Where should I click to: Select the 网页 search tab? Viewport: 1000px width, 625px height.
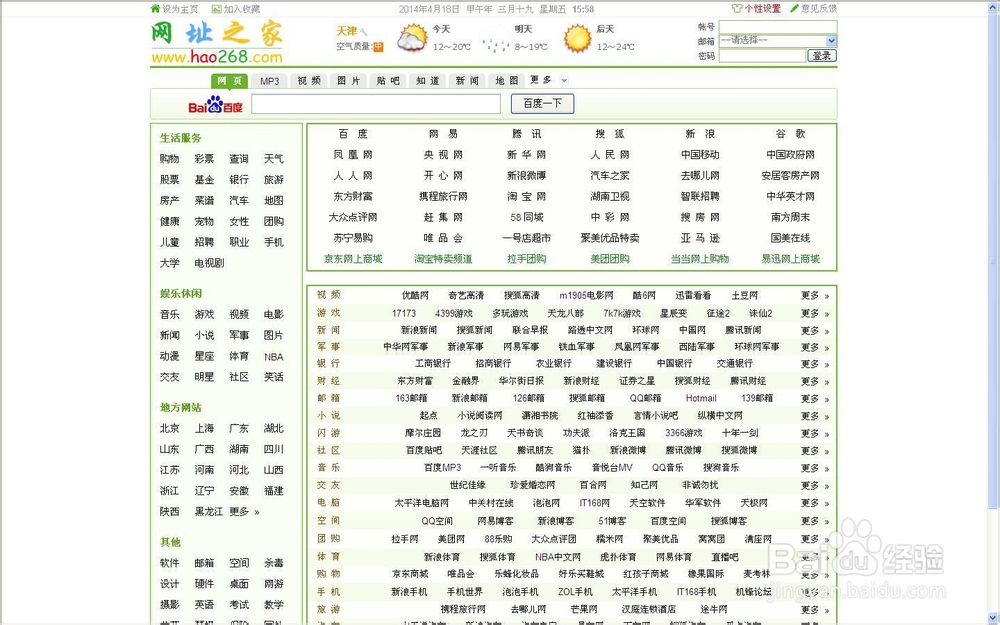[230, 81]
